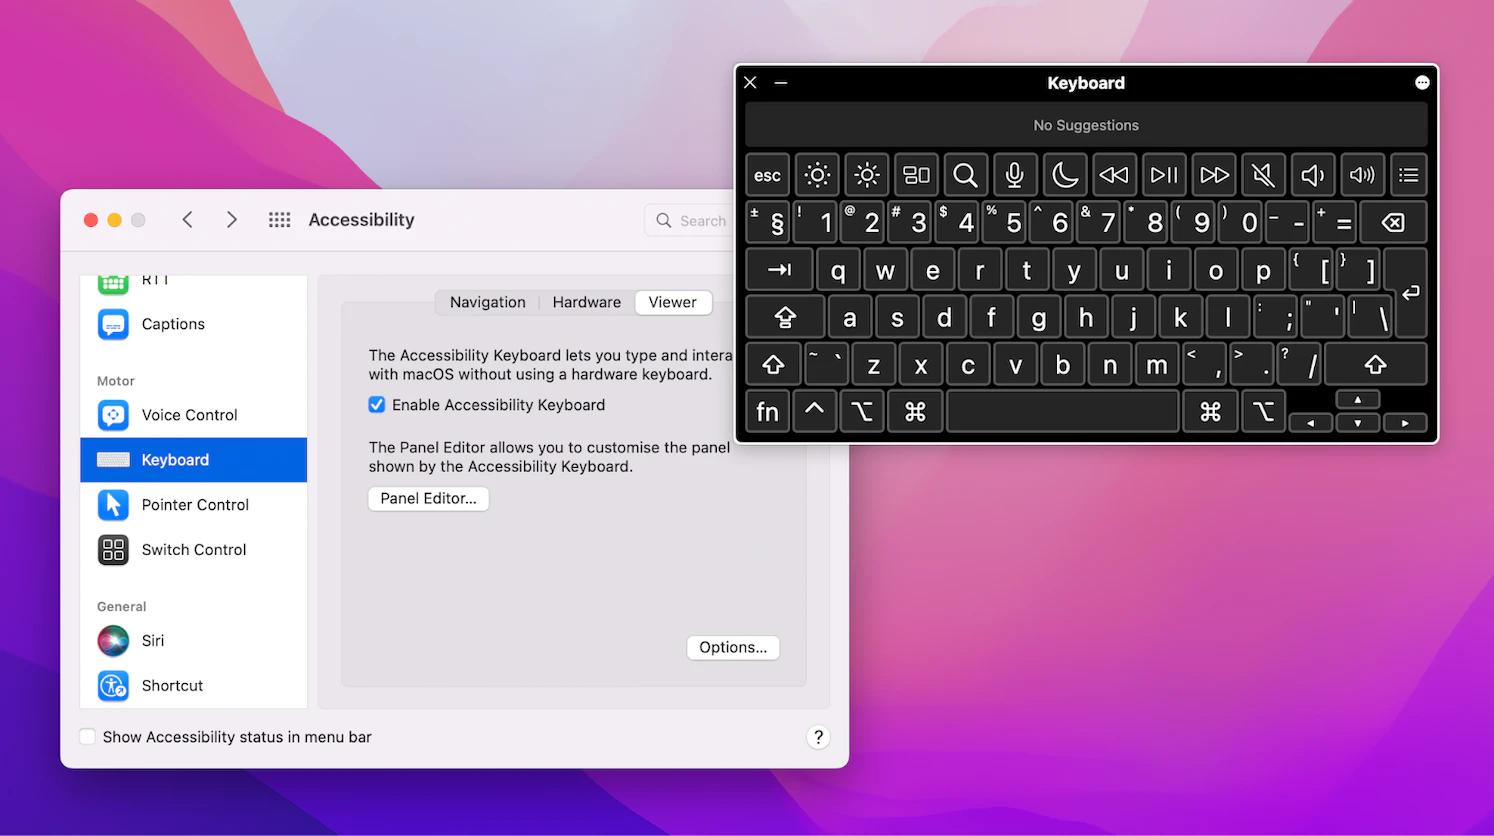Image resolution: width=1494 pixels, height=836 pixels.
Task: Click the Options button
Action: 732,647
